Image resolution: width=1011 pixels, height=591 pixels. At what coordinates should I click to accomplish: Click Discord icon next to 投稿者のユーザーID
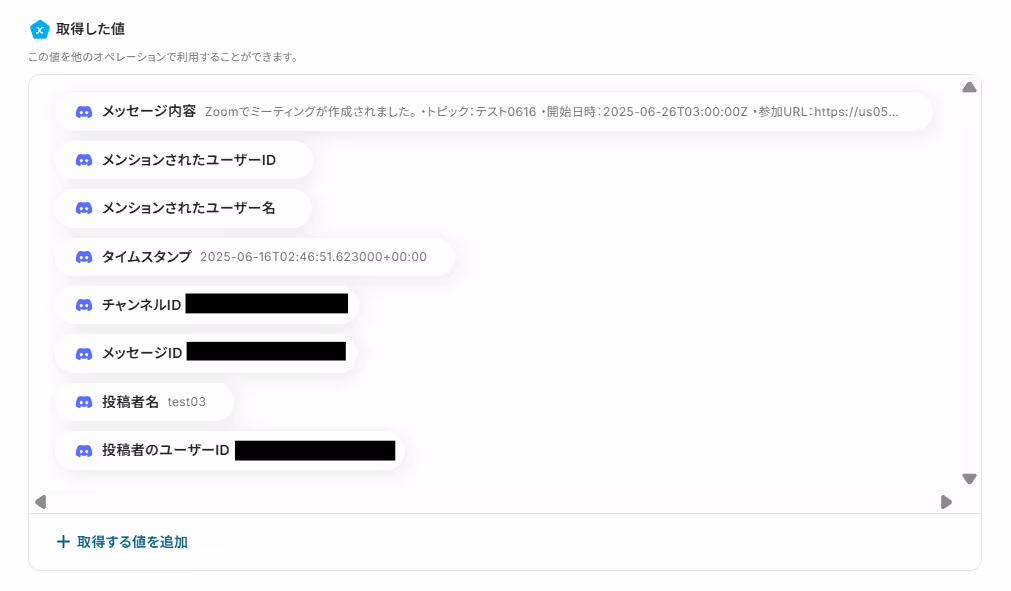[x=84, y=451]
